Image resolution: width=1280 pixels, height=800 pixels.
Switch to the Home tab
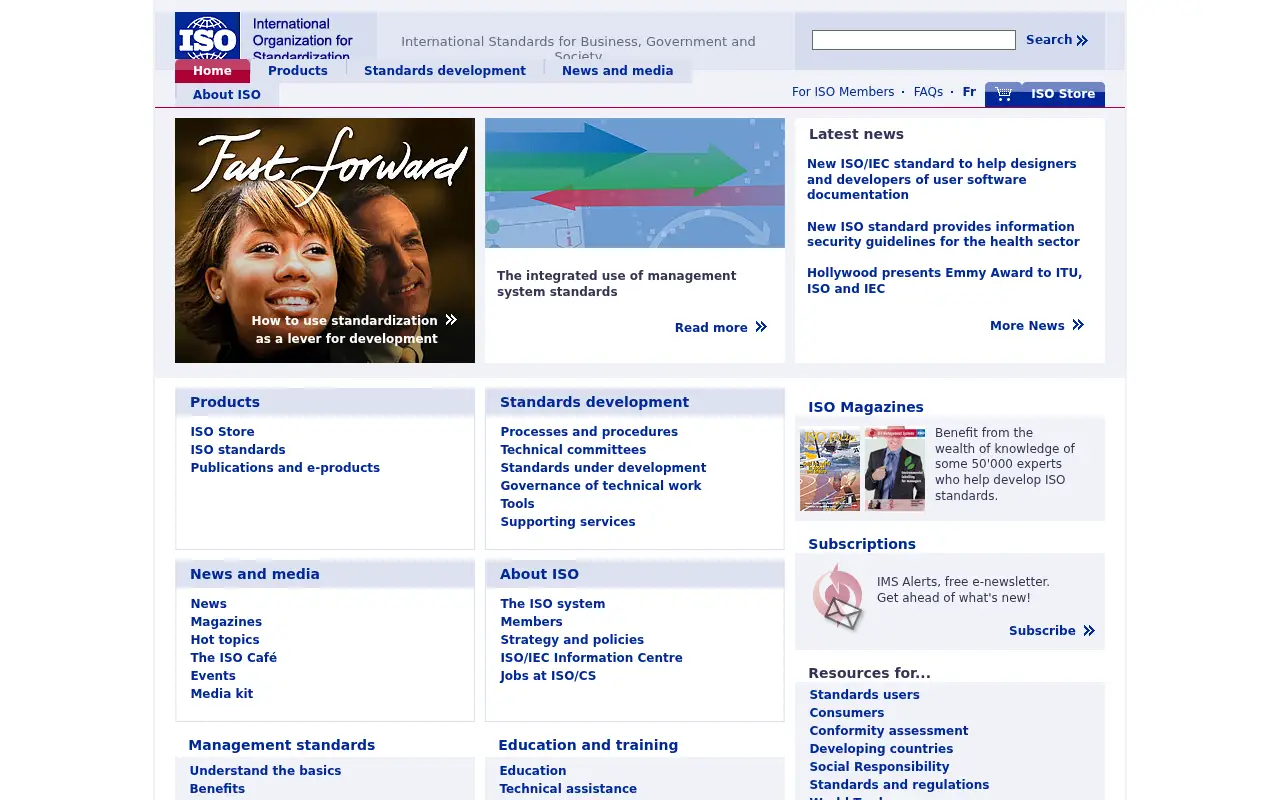tap(212, 71)
